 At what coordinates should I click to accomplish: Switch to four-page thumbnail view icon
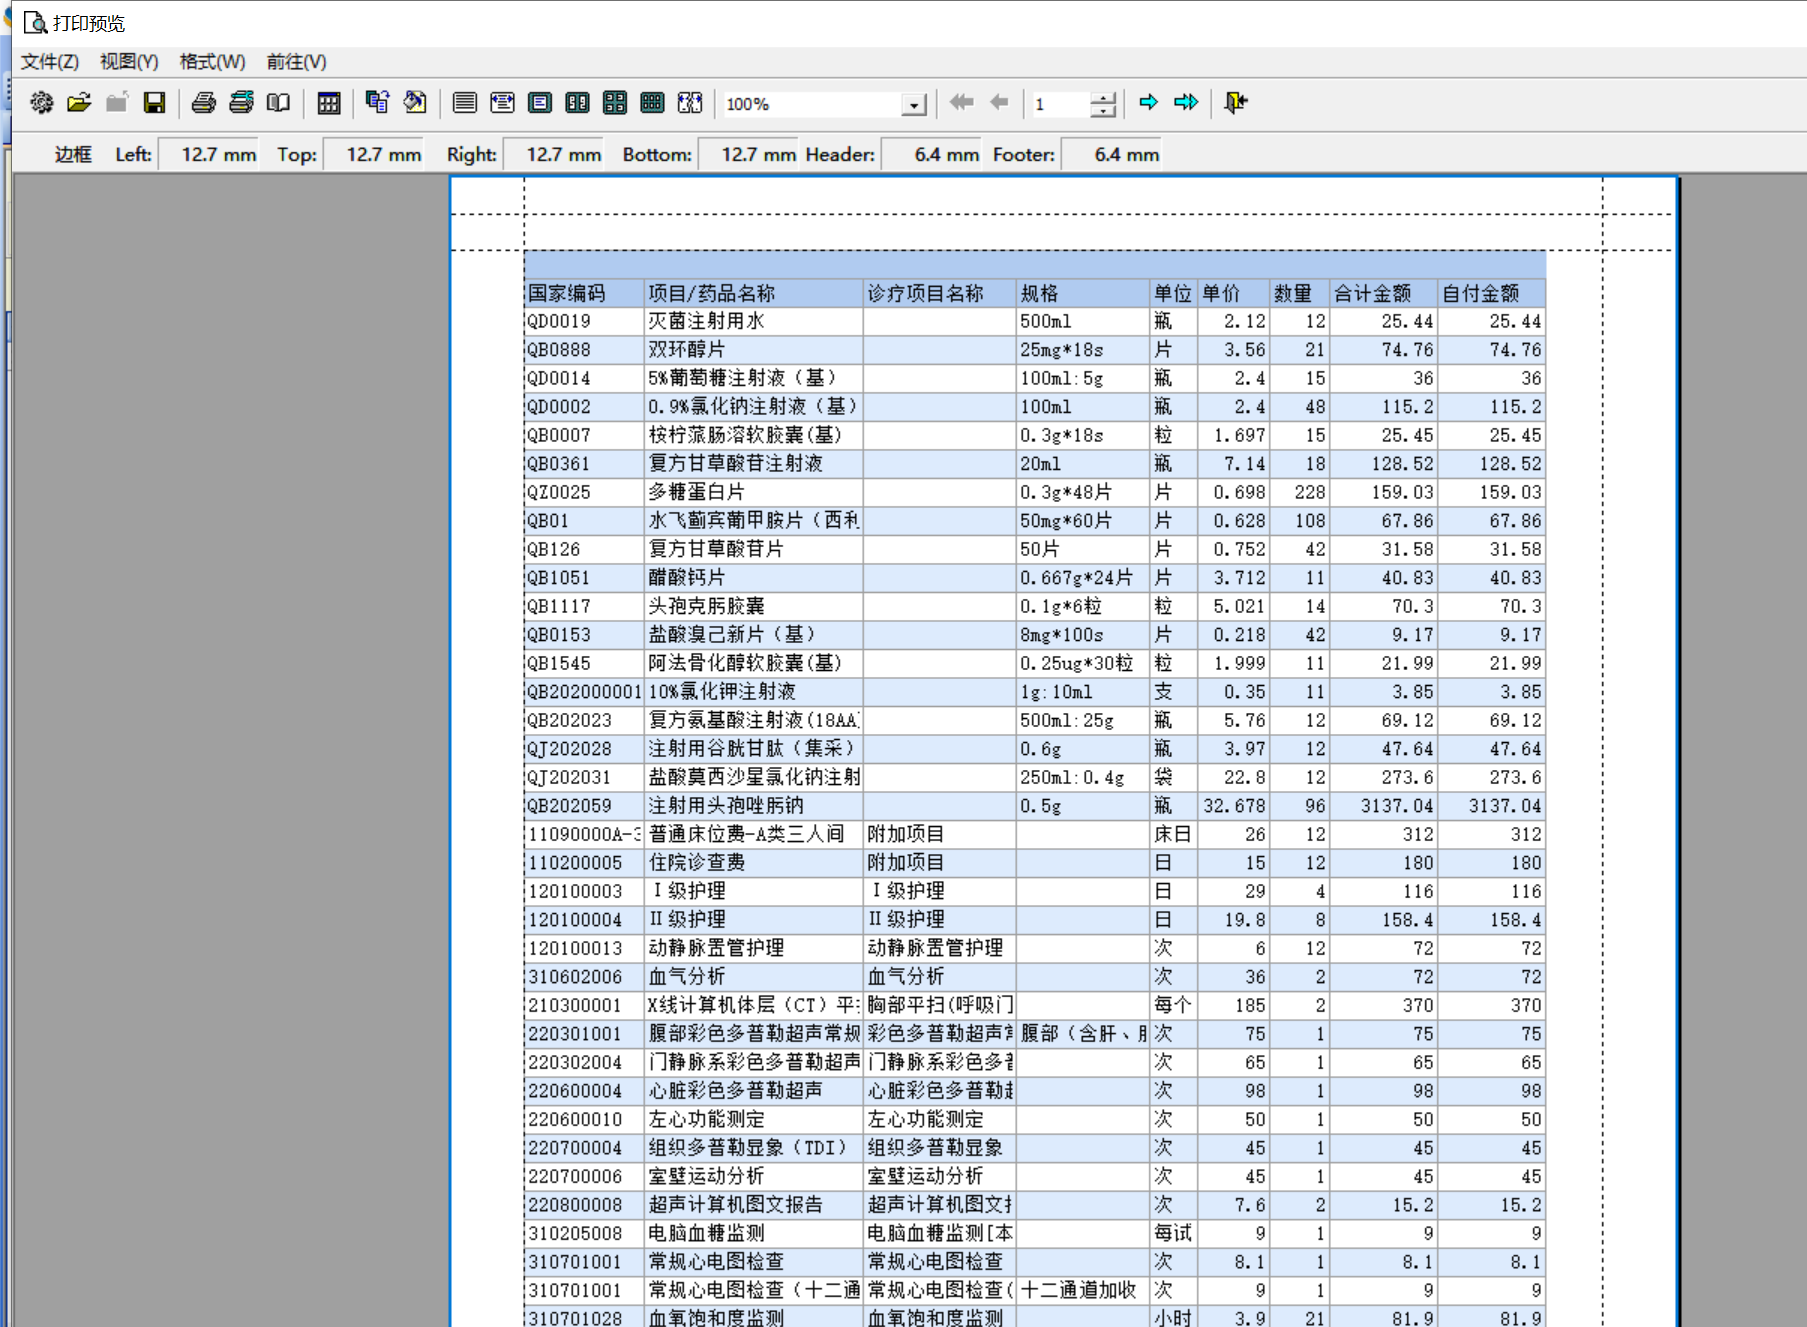coord(615,103)
